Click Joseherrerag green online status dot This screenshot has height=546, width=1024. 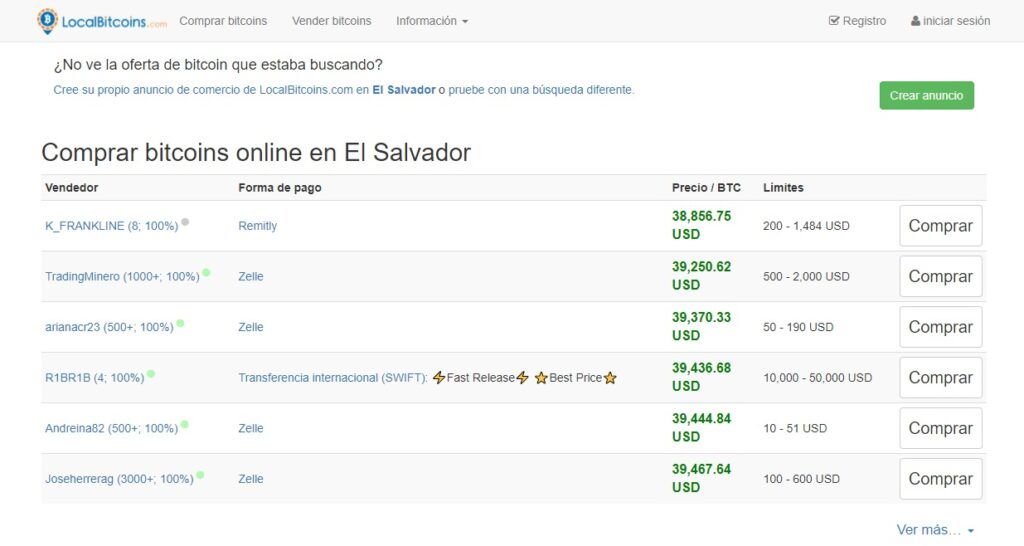[x=200, y=475]
